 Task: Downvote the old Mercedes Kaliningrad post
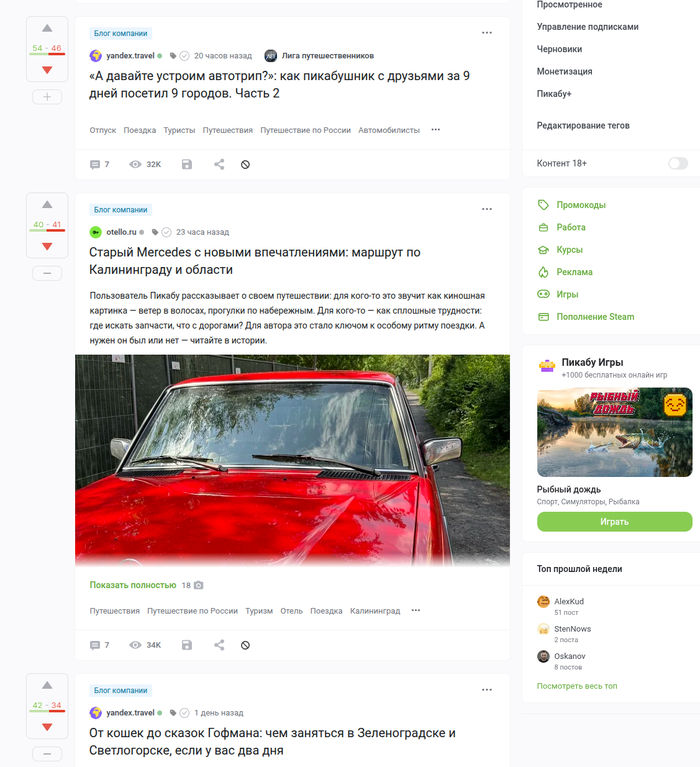tap(47, 246)
